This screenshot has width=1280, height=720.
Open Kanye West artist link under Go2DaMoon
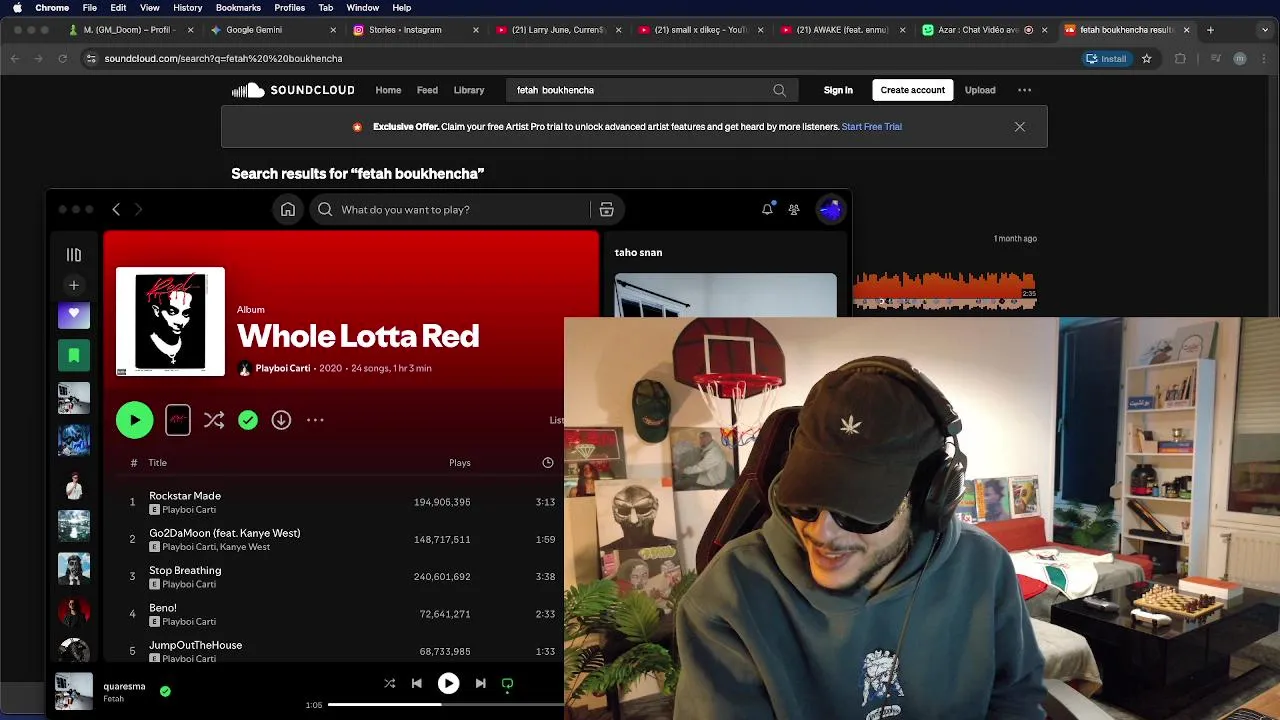(245, 547)
